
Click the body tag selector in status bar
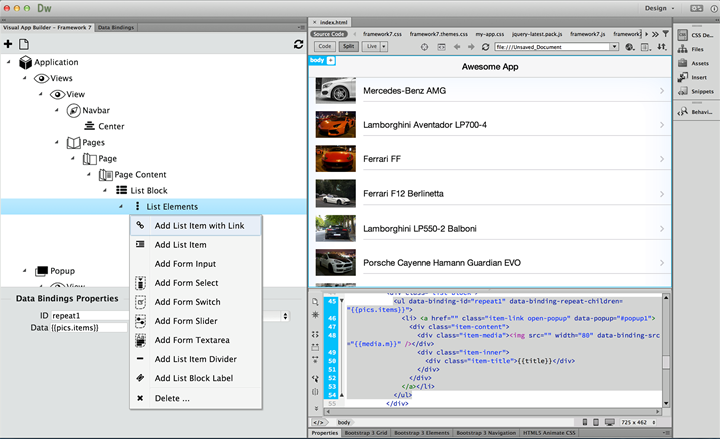pyautogui.click(x=343, y=422)
